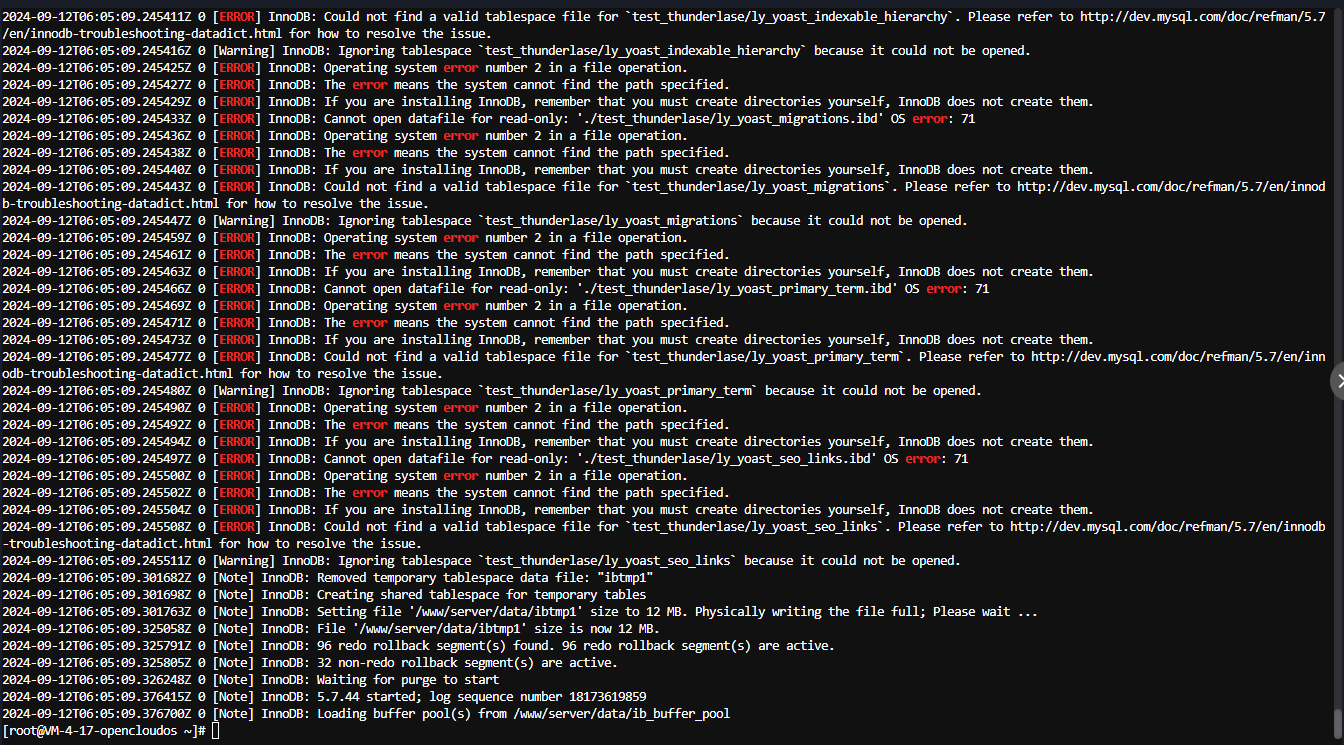This screenshot has width=1344, height=745.
Task: Click the [Warning] tag on the ly_yoast_primary_term line
Action: 244,390
